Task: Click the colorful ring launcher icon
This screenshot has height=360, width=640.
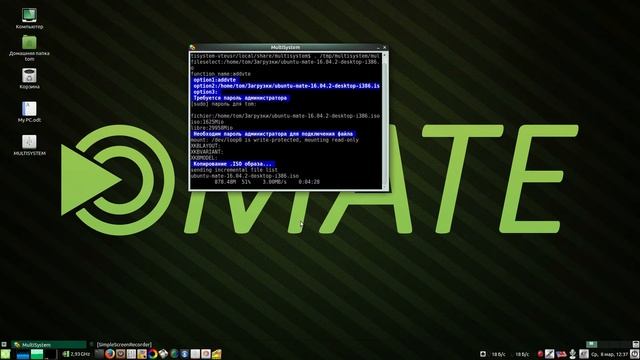Action: (x=153, y=354)
